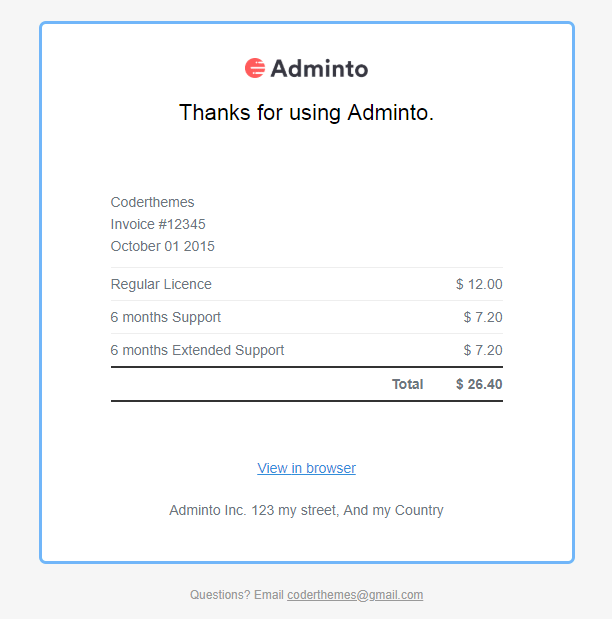Image resolution: width=612 pixels, height=619 pixels.
Task: Click the Questions? Email text
Action: (x=237, y=595)
